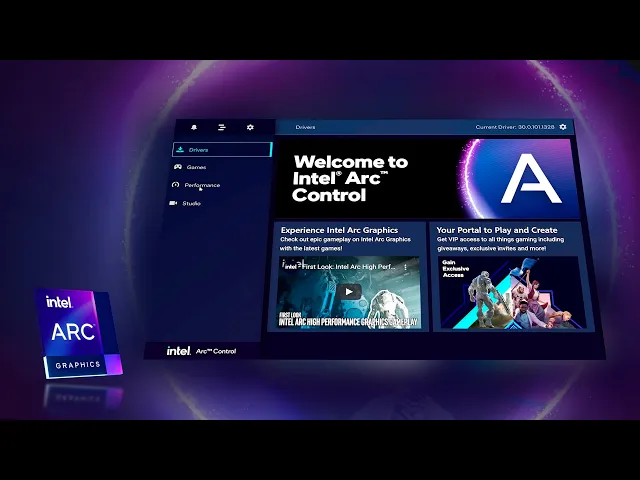The width and height of the screenshot is (640, 480).
Task: Click the gear icon beside Current Driver
Action: click(x=563, y=127)
